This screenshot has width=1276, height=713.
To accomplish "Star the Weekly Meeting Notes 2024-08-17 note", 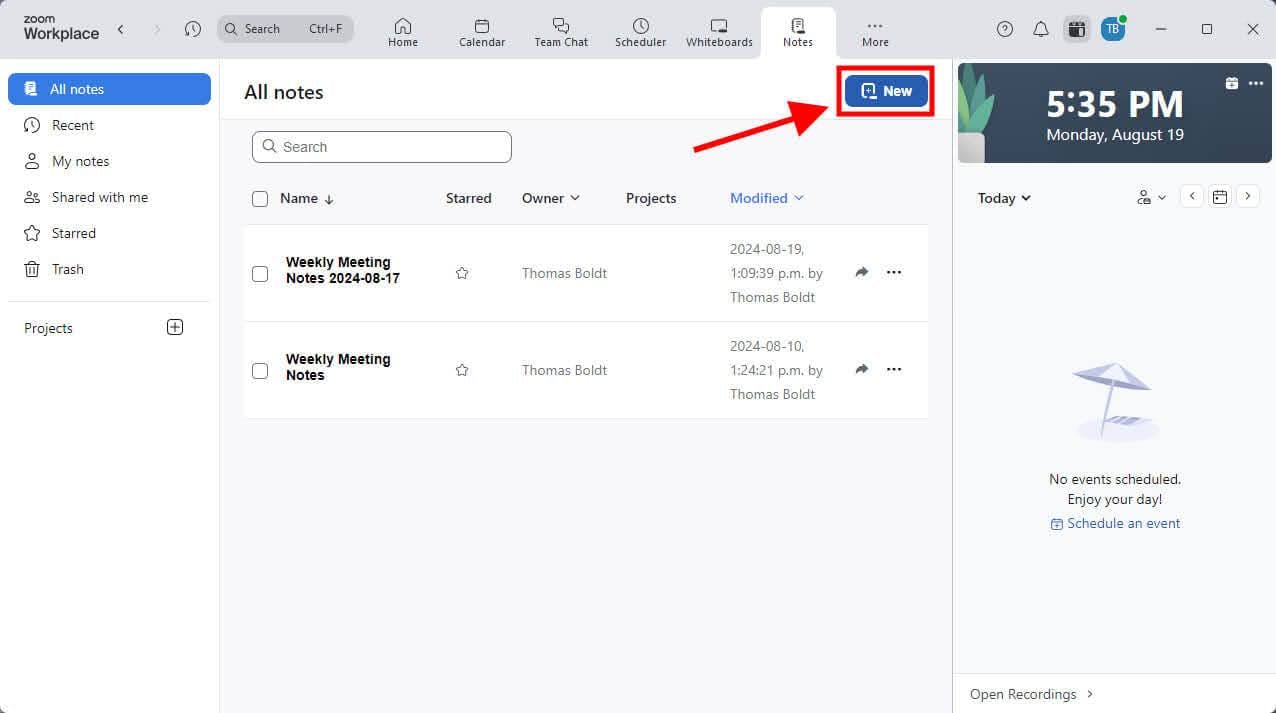I will pos(461,272).
